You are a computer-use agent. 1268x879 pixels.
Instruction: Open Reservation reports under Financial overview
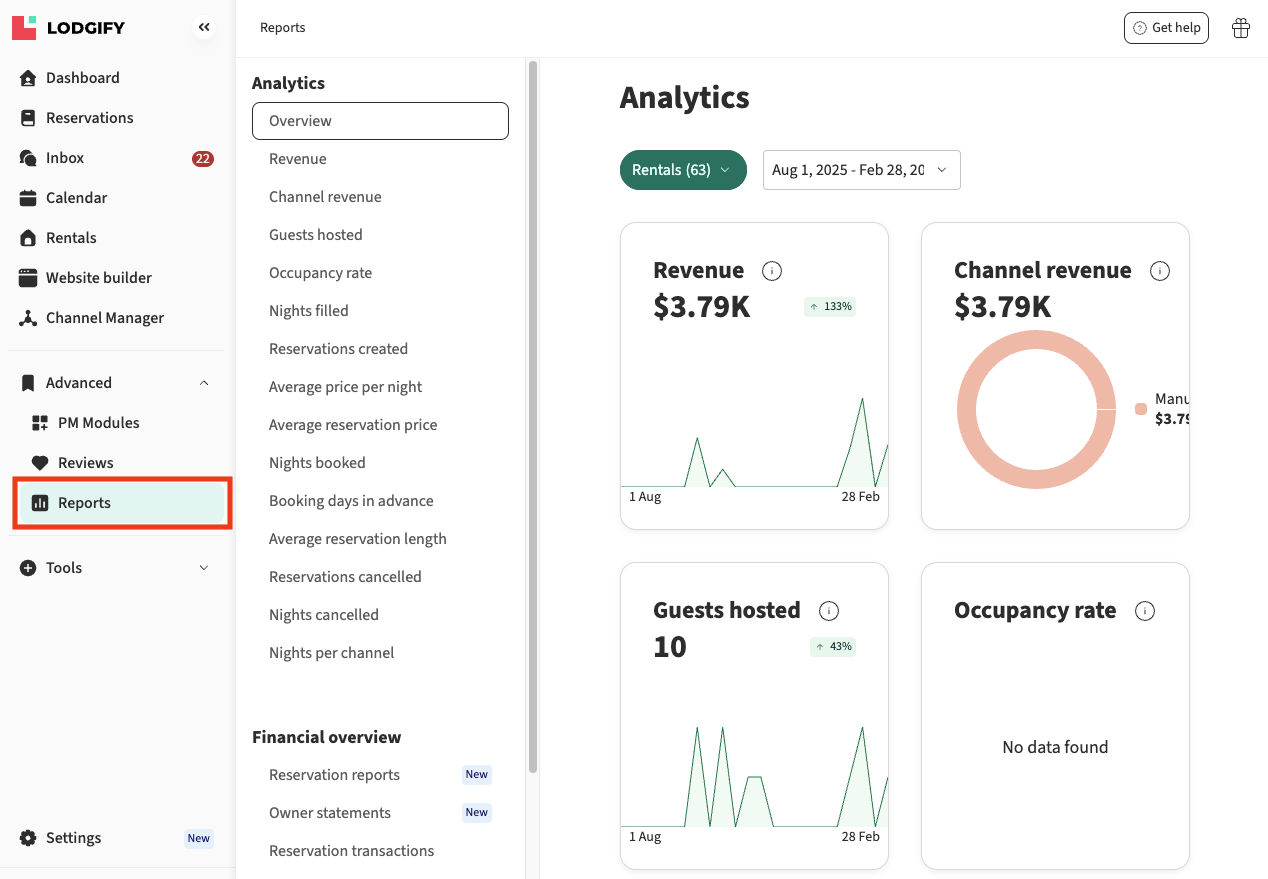(334, 775)
